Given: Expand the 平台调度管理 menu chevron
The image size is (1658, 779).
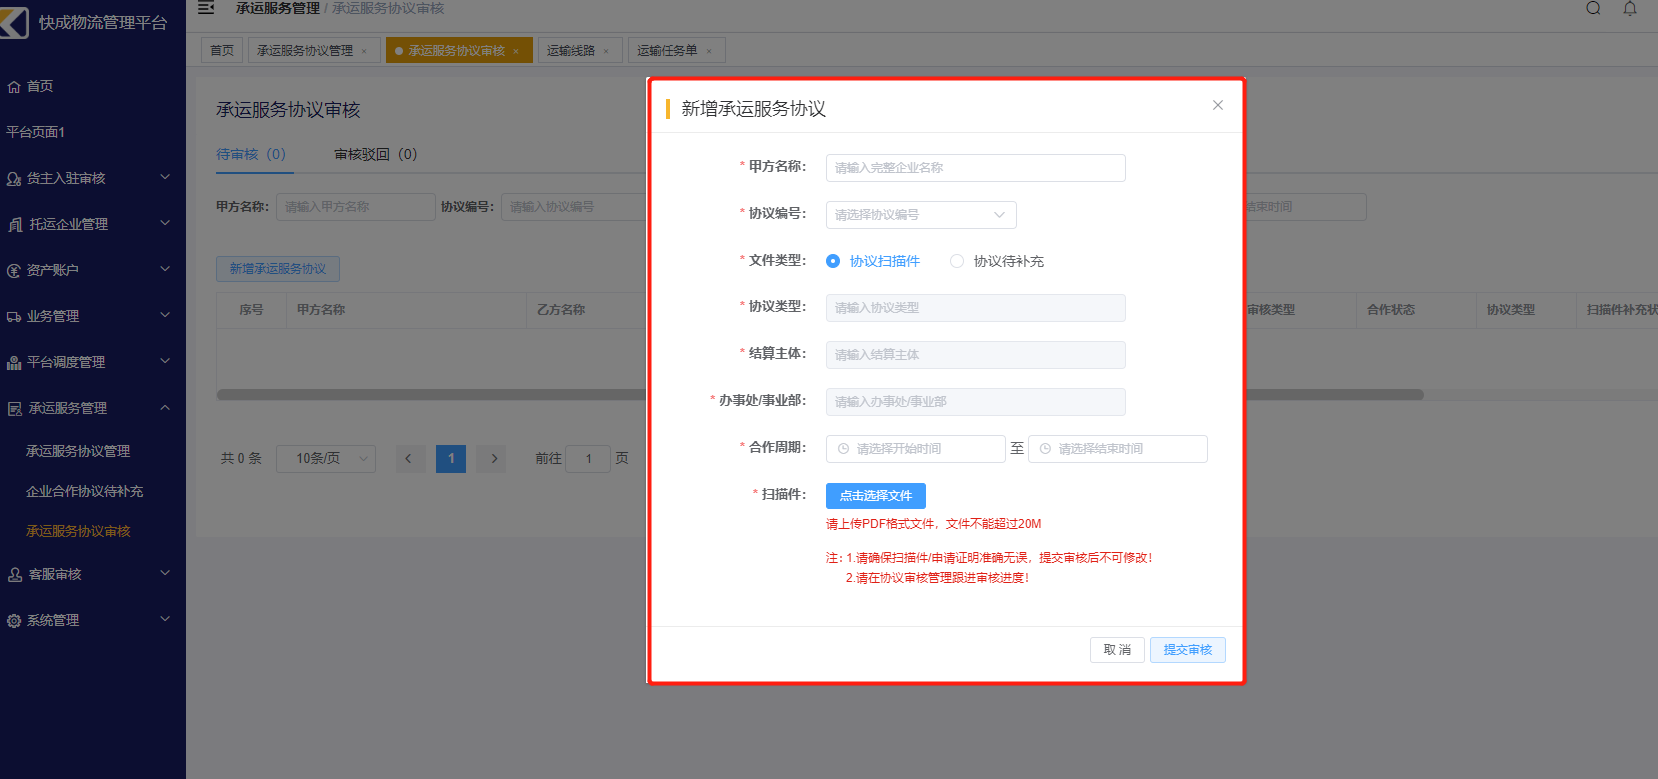Looking at the screenshot, I should (165, 361).
